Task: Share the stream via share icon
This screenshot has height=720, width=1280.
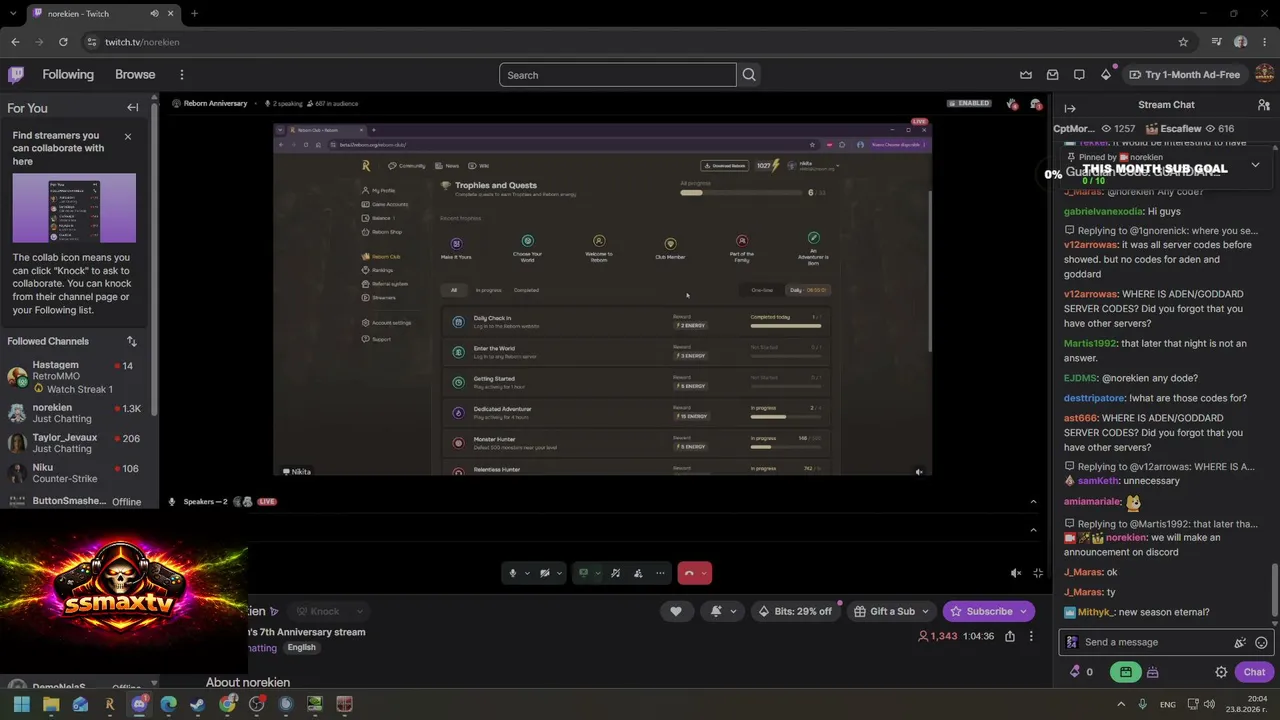Action: 1010,636
